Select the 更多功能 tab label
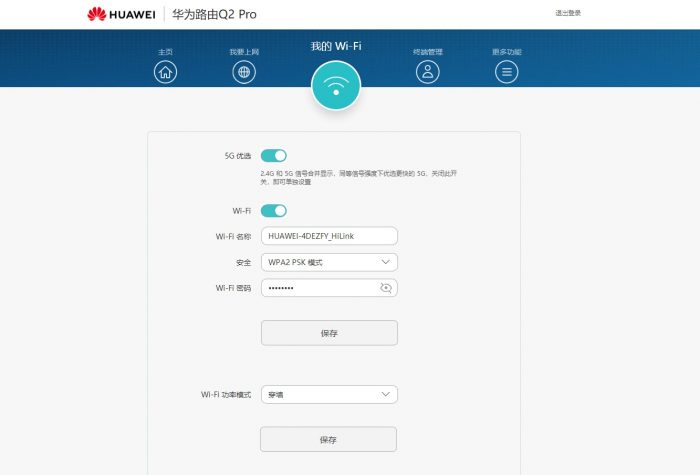The width and height of the screenshot is (700, 475). (507, 52)
